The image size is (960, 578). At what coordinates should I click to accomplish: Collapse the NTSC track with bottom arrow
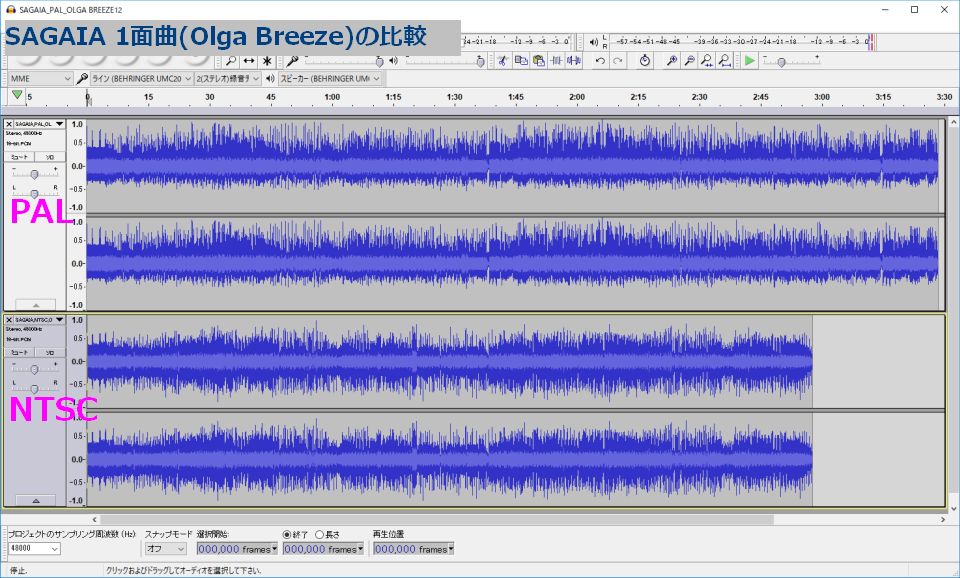tap(36, 500)
